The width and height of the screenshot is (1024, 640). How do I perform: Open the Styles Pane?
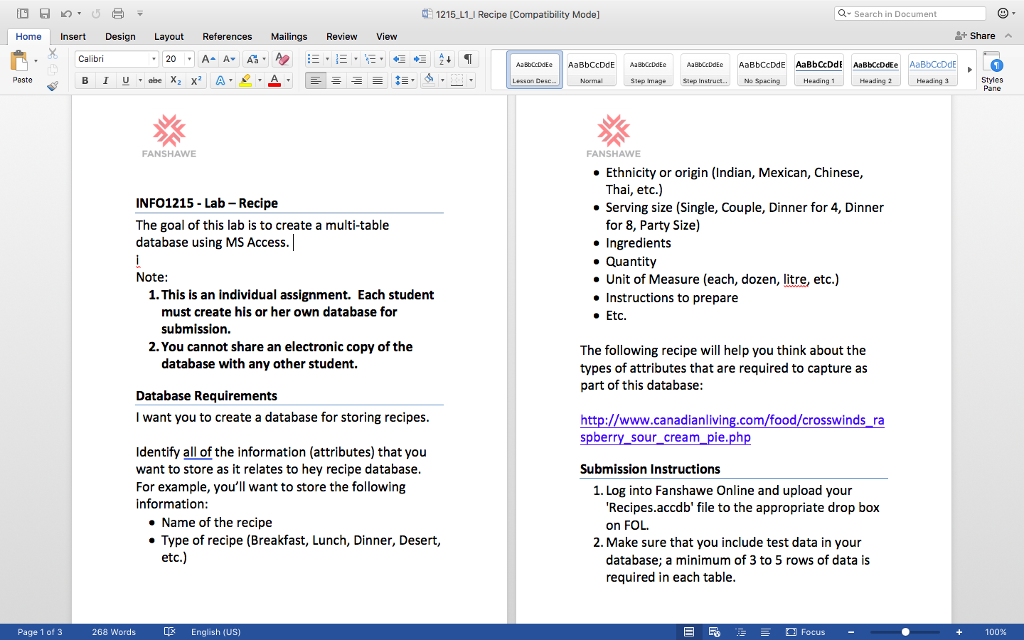(992, 71)
